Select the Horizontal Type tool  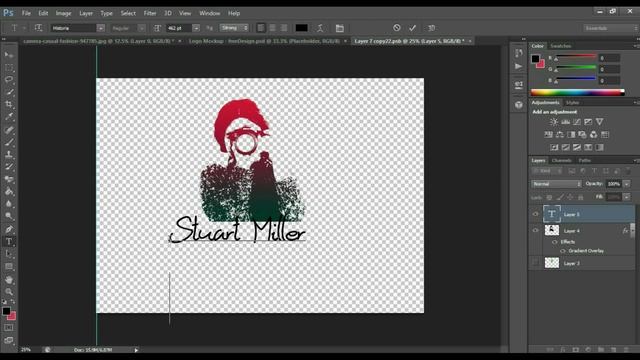tap(9, 242)
